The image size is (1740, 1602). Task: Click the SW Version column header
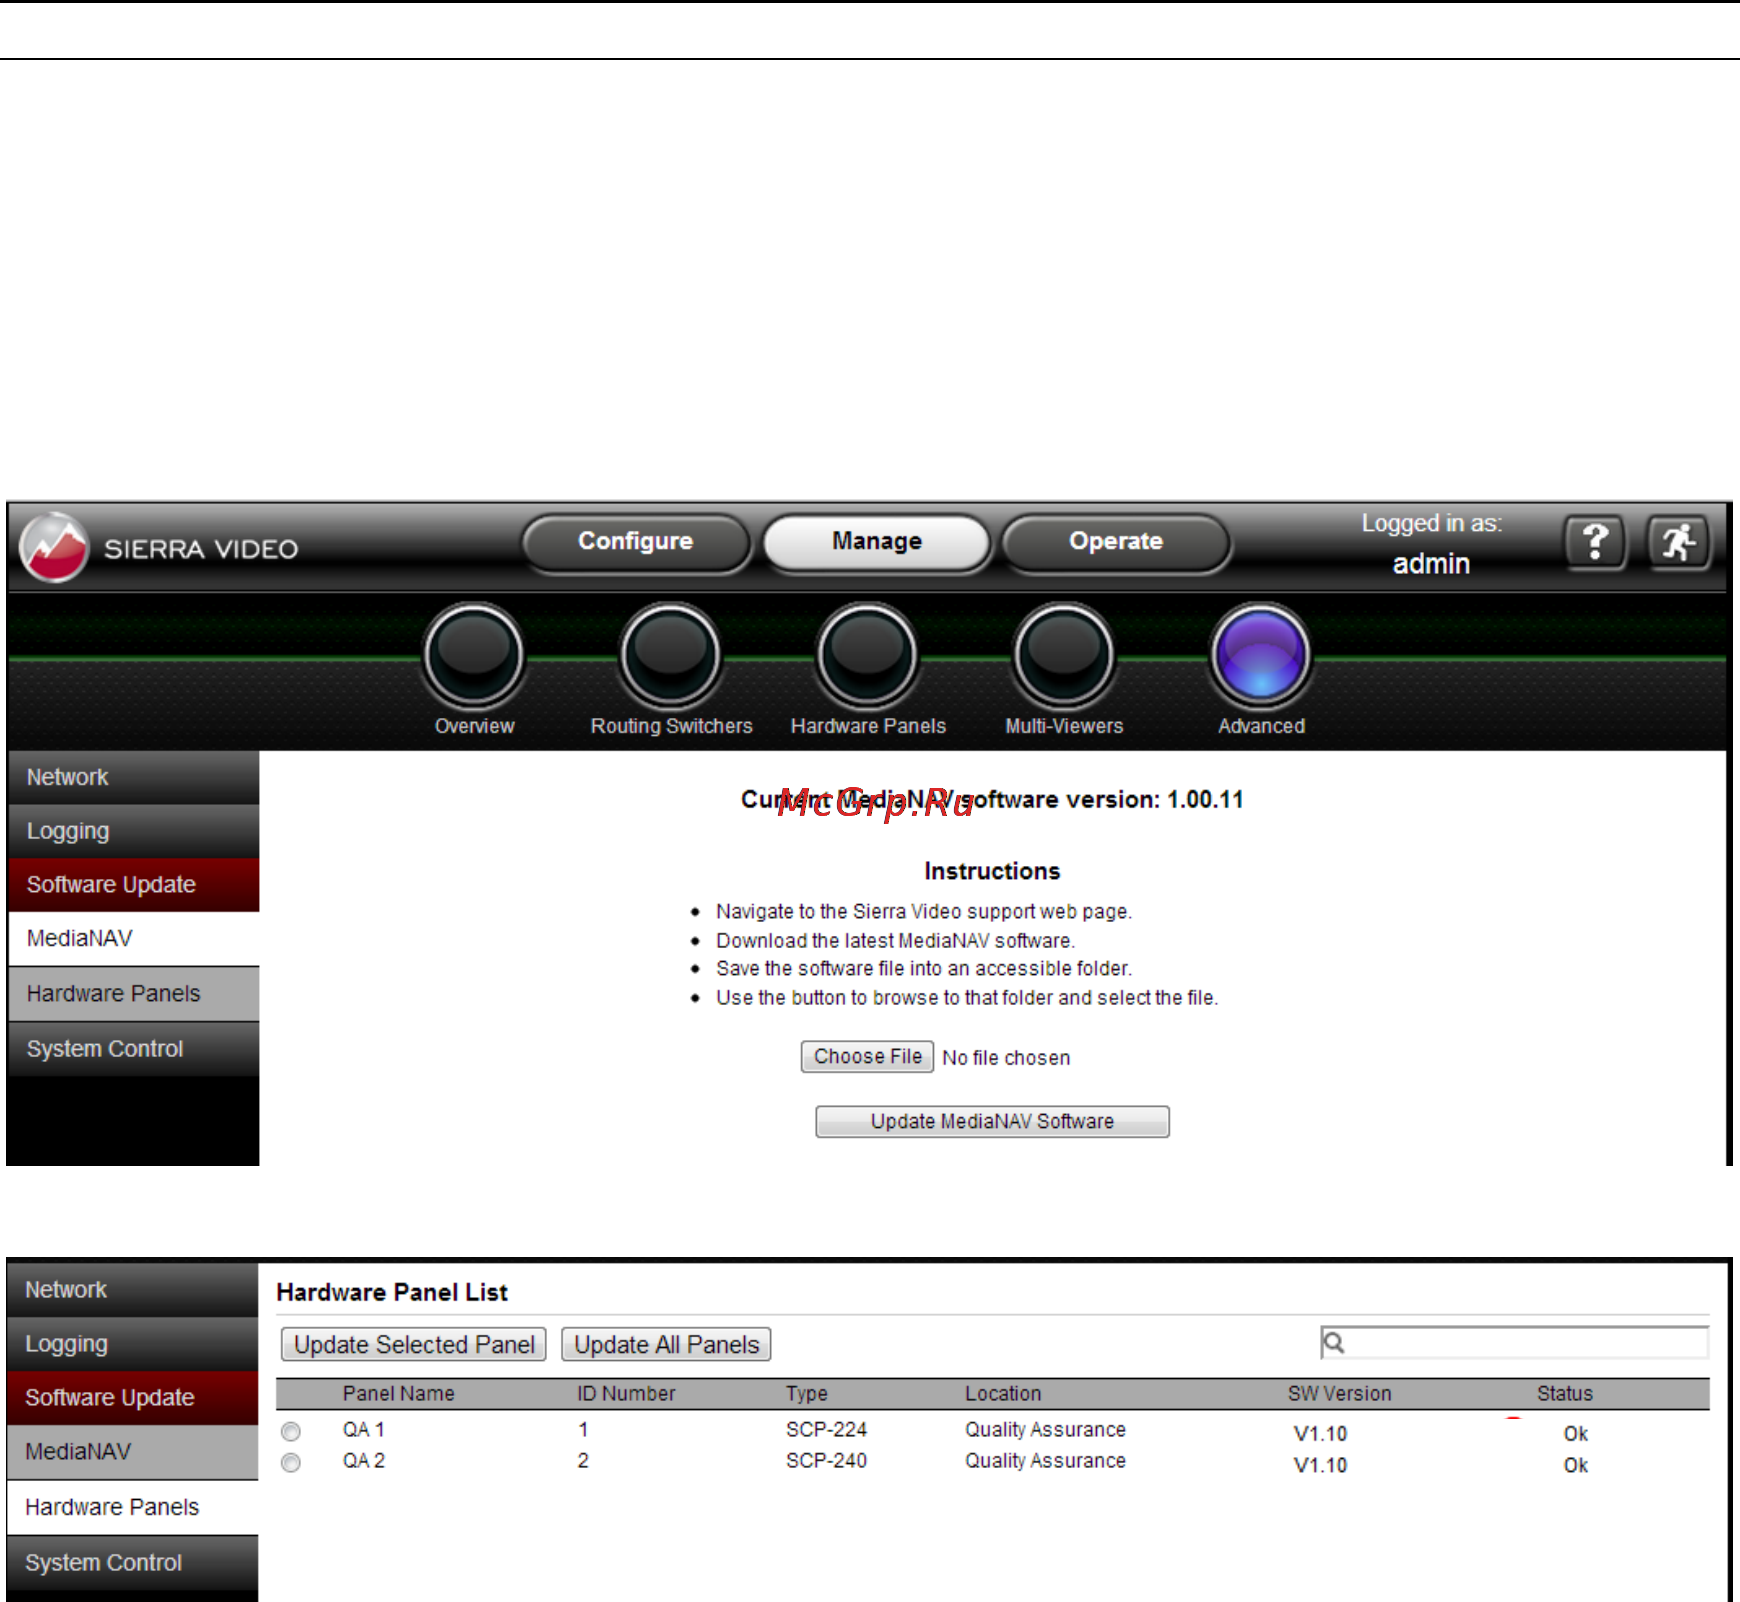(x=1340, y=1394)
